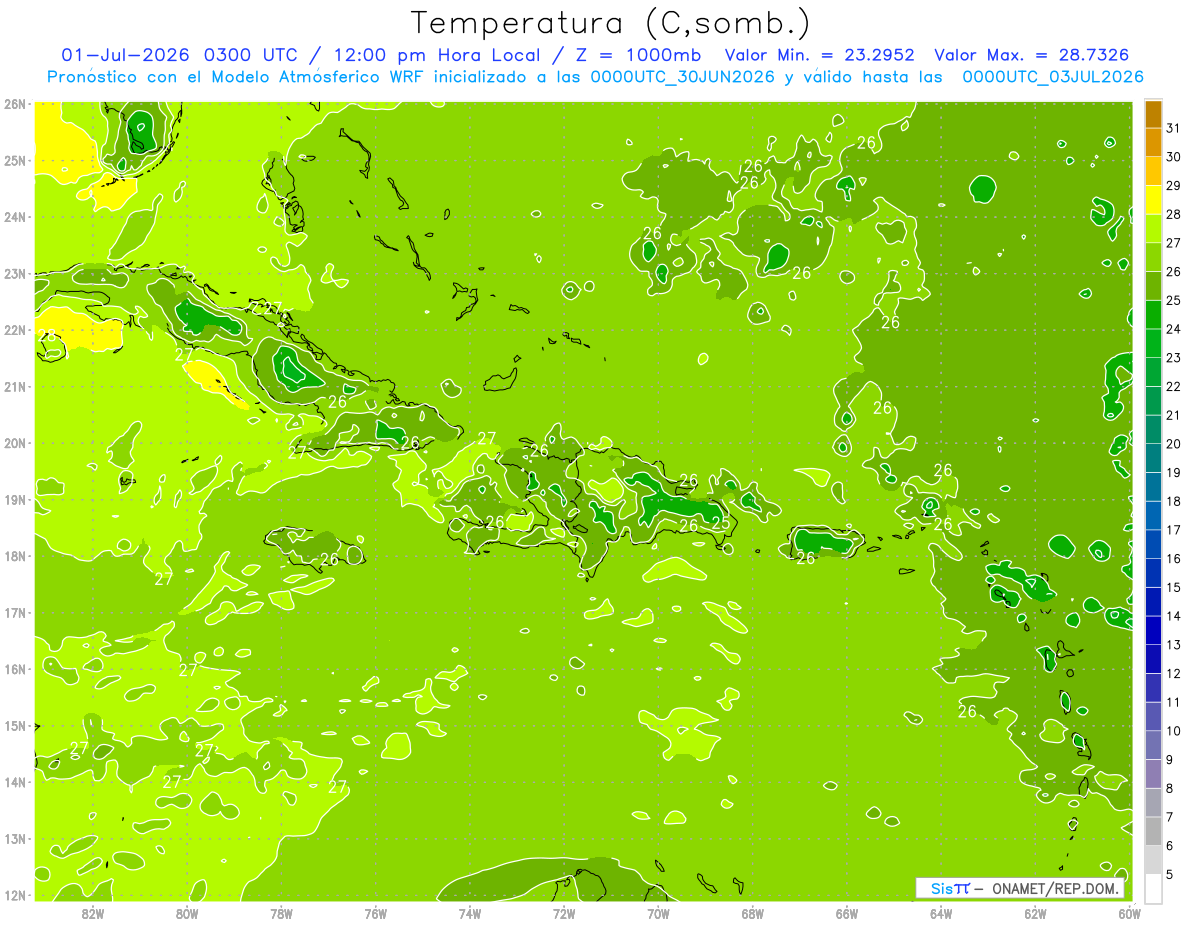1200x927 pixels.
Task: Click the green legend swatch between 24 and 25
Action: [1153, 314]
